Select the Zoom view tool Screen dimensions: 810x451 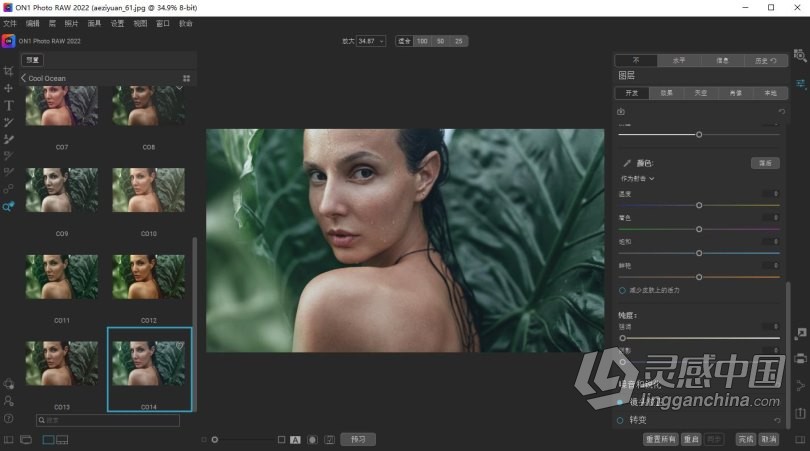8,206
